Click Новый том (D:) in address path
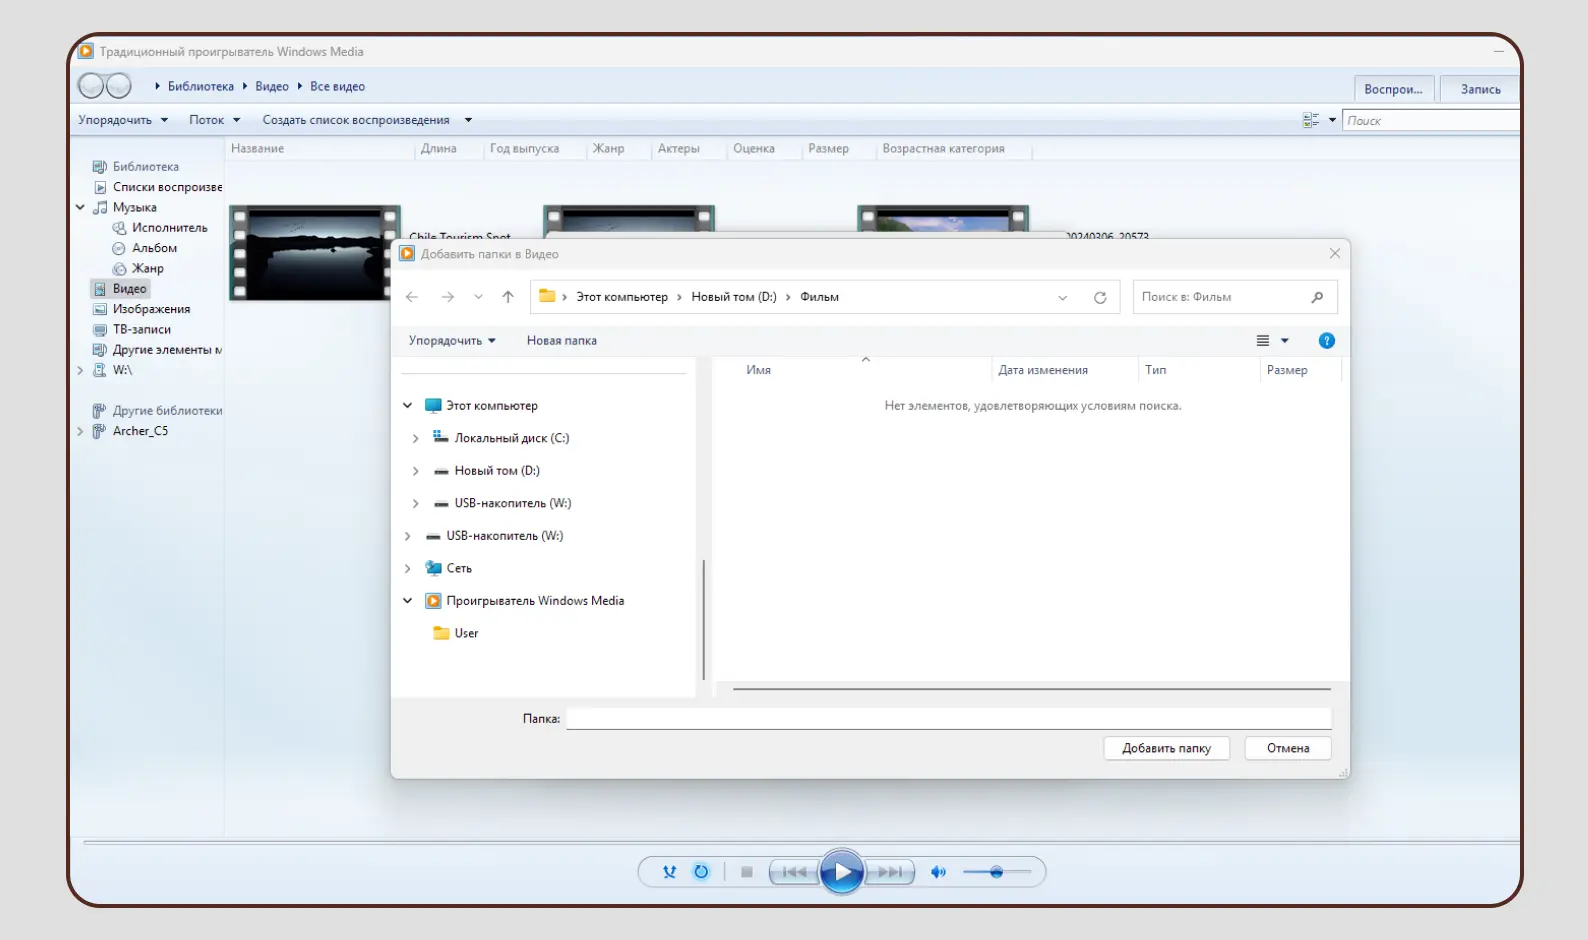This screenshot has height=940, width=1588. pos(734,297)
